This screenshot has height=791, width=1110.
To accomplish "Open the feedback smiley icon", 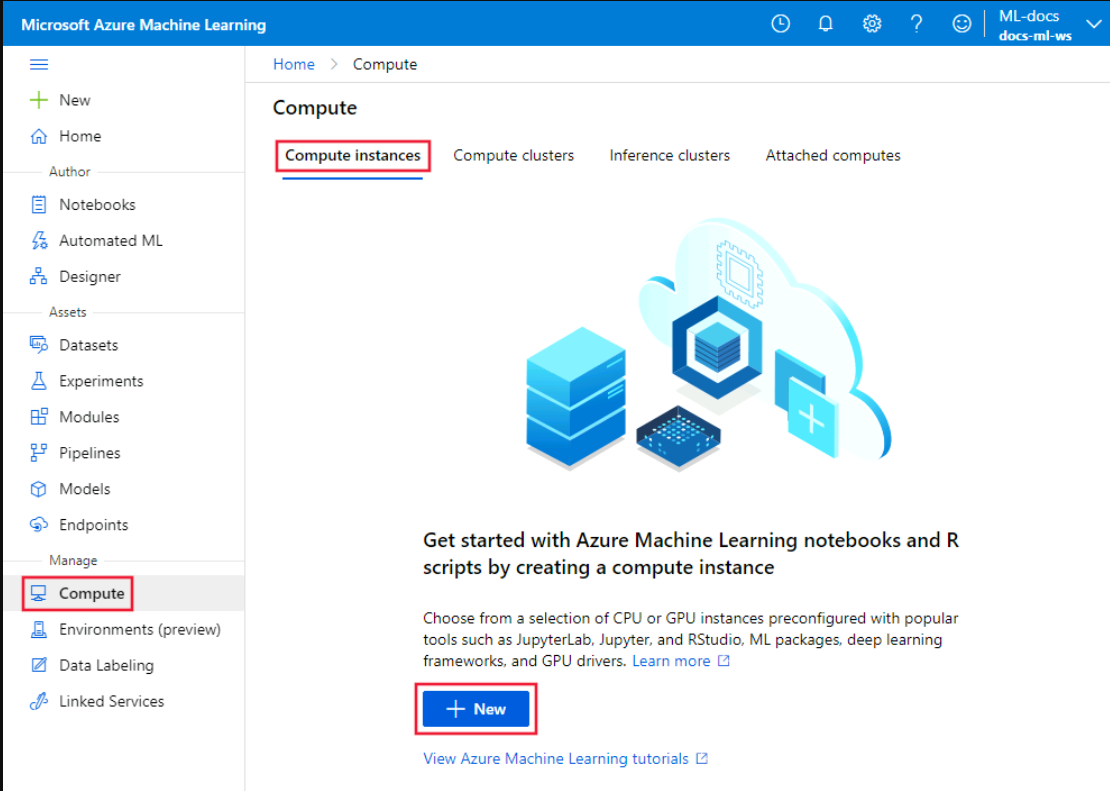I will tap(961, 24).
